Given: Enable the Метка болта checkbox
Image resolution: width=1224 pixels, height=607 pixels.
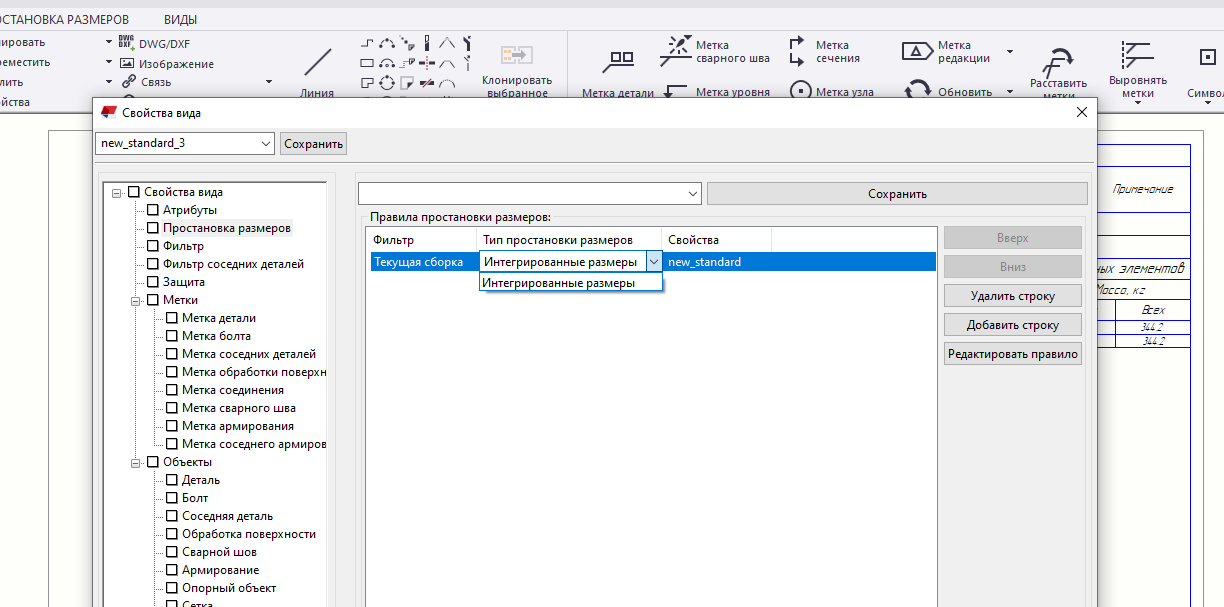Looking at the screenshot, I should pos(172,336).
